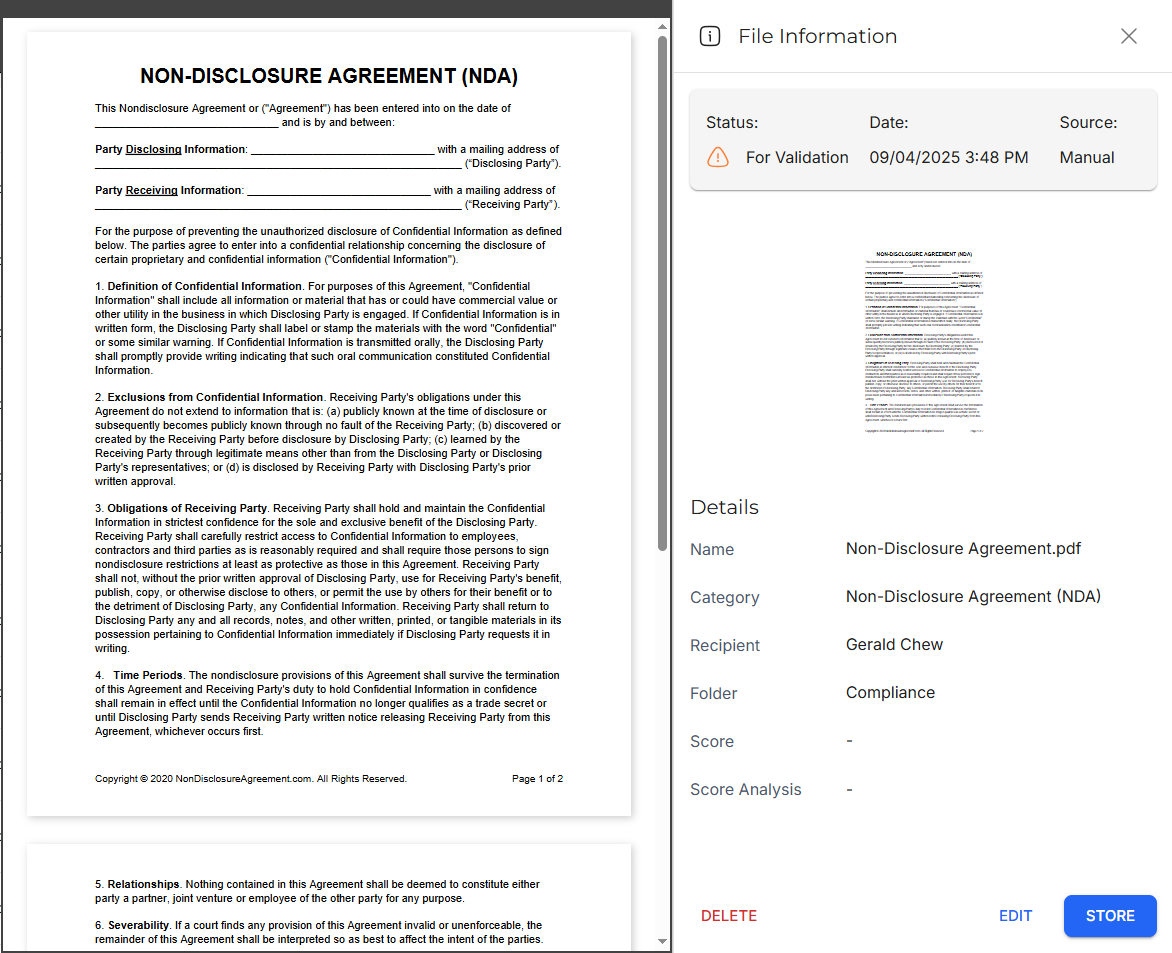
Task: Click the For Validation status text
Action: click(x=797, y=158)
